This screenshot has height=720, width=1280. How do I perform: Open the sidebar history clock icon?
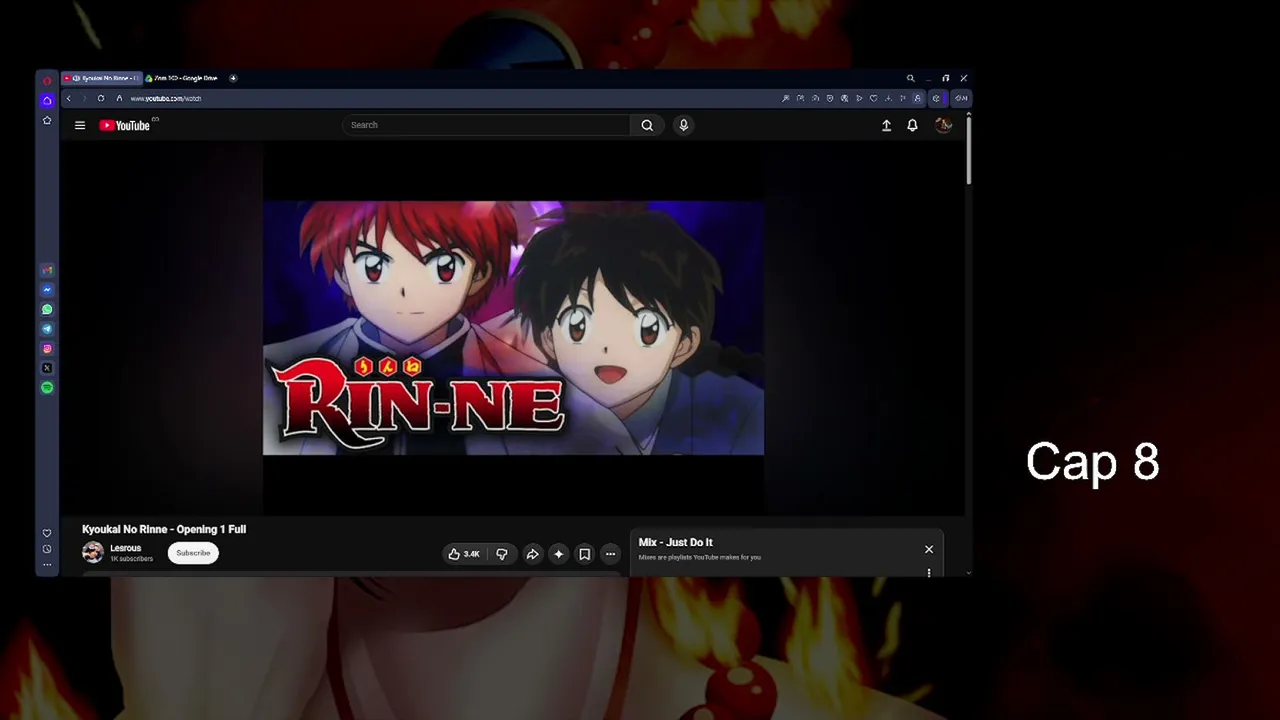[47, 549]
